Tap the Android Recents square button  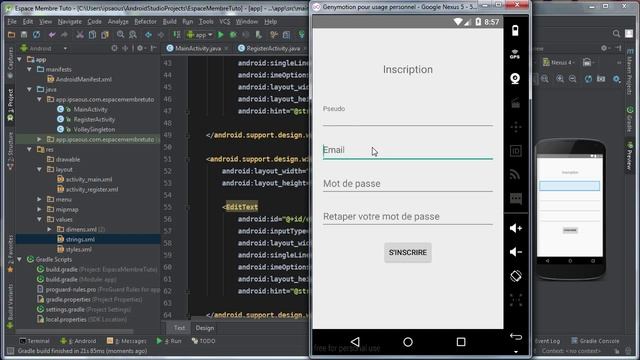pyautogui.click(x=461, y=342)
